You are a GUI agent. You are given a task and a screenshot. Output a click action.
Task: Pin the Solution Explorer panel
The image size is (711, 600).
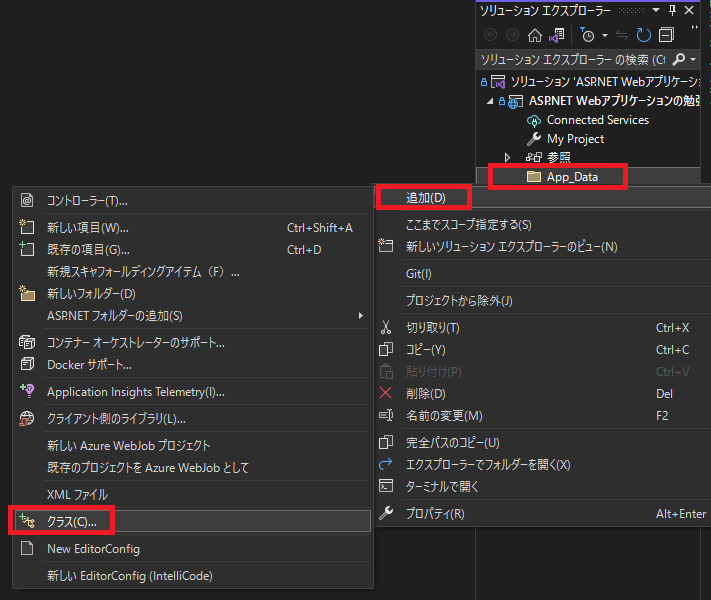[672, 10]
